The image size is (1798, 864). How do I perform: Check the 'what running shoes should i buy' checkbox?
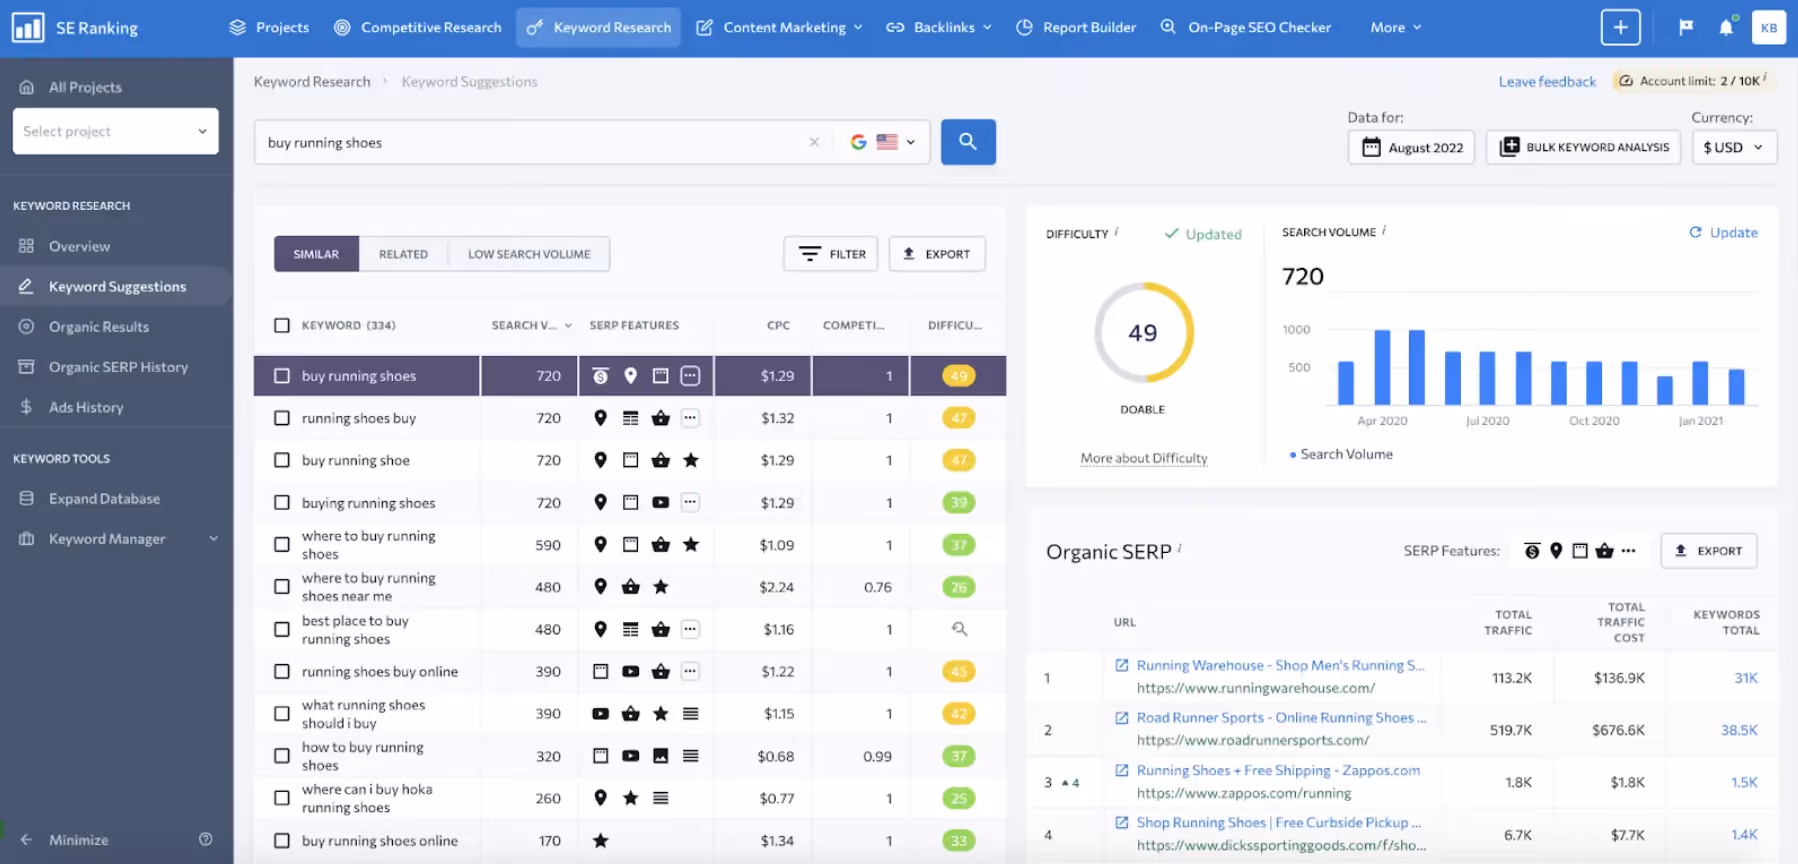[x=282, y=714]
